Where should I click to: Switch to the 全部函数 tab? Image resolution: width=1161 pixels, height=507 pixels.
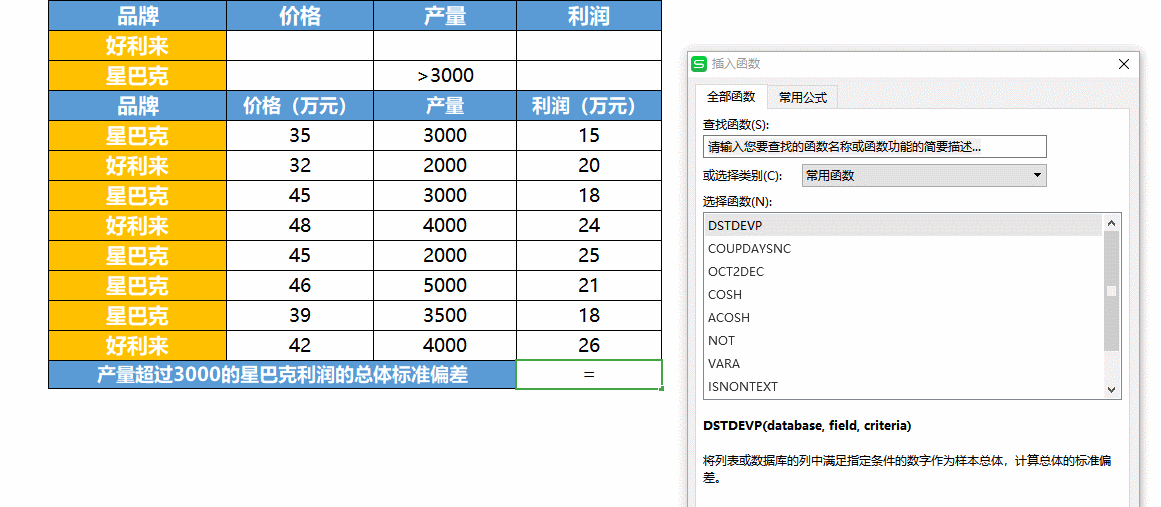coord(731,96)
